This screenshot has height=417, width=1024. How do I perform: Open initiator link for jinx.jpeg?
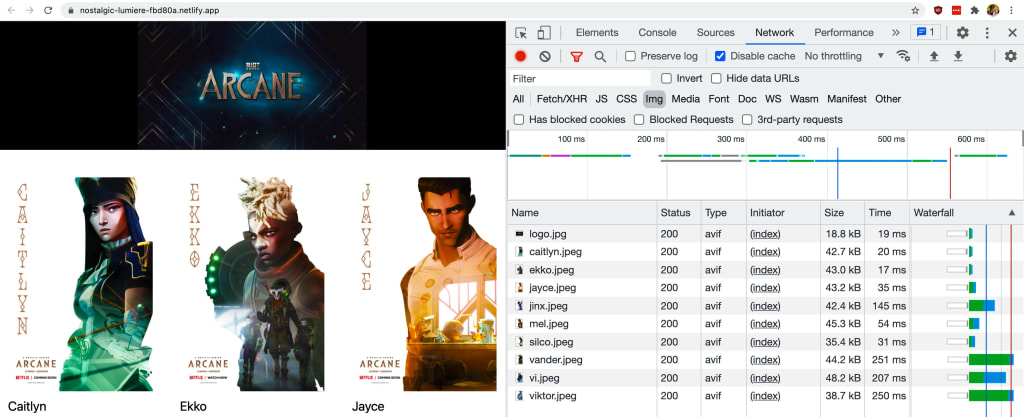click(x=765, y=305)
